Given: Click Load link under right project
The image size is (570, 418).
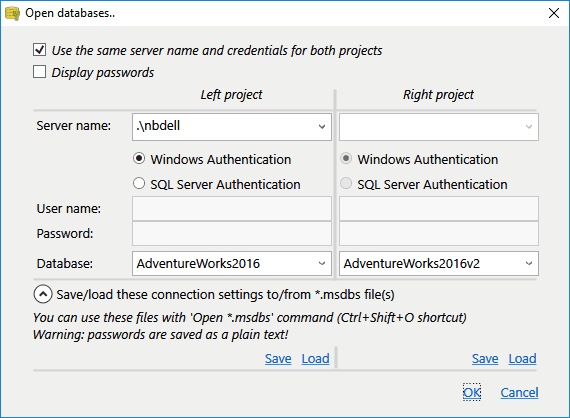Looking at the screenshot, I should pyautogui.click(x=522, y=359).
